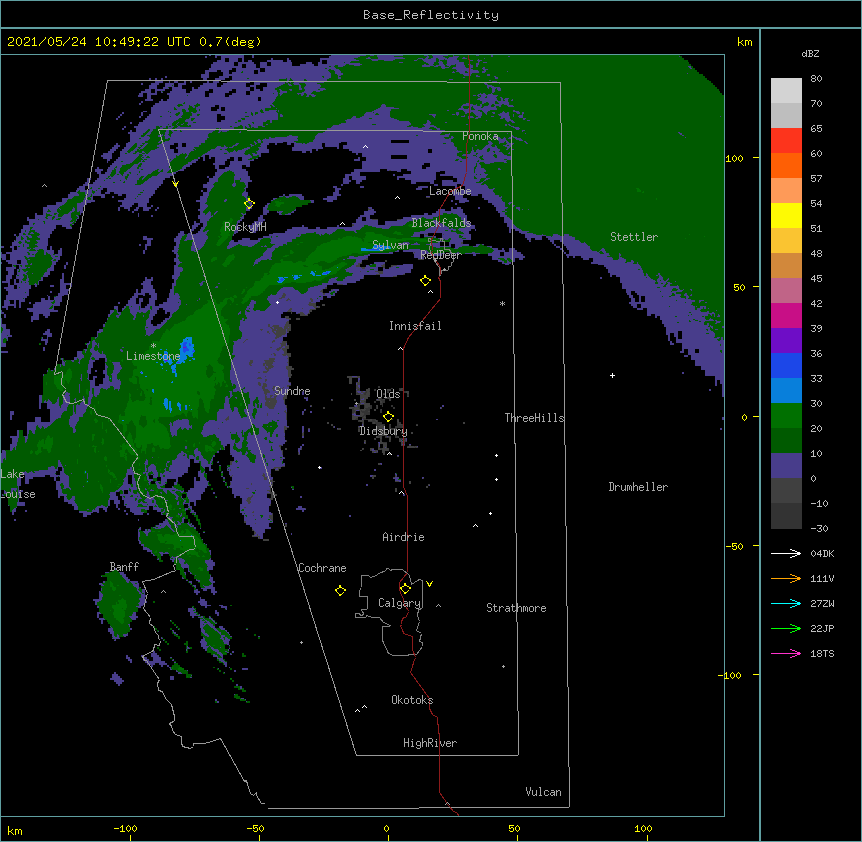Viewport: 862px width, 842px height.
Task: Click the Didsbury town label
Action: 383,431
